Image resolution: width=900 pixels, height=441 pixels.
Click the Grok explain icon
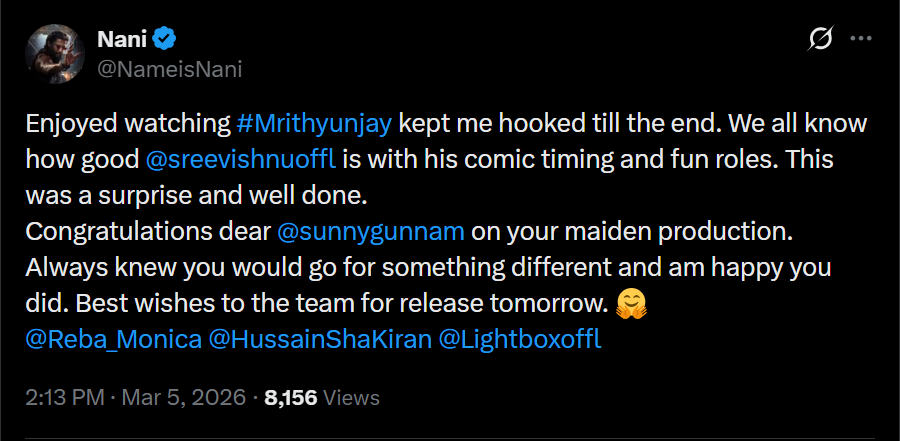click(x=820, y=40)
